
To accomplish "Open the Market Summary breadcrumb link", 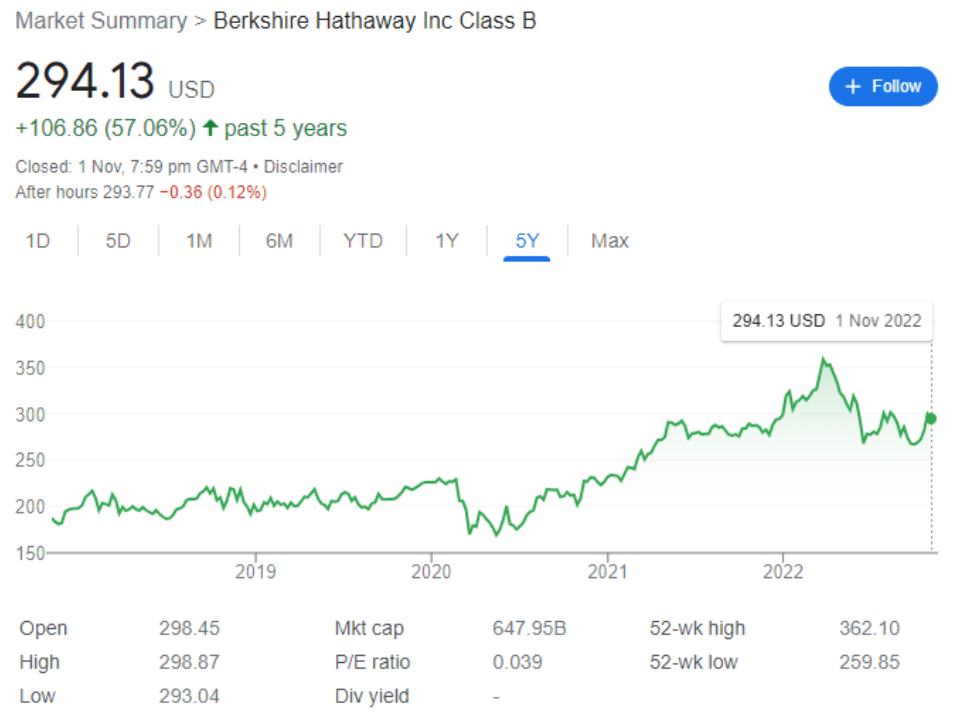I will 100,21.
